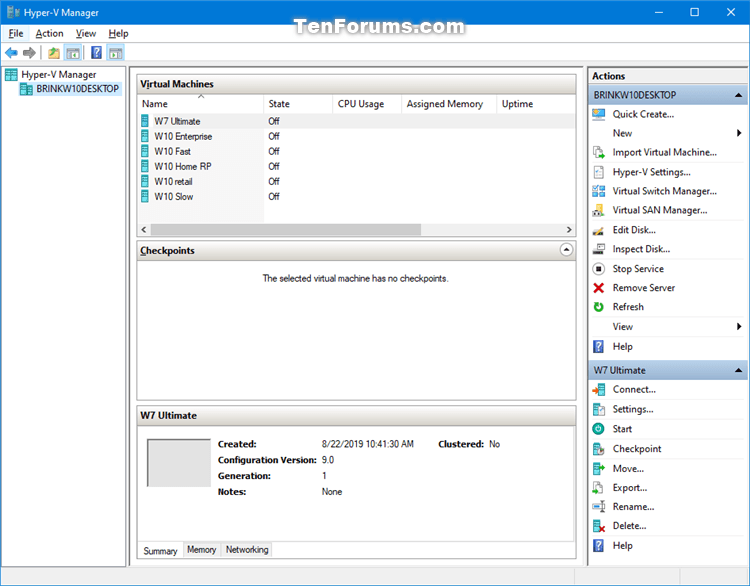This screenshot has width=750, height=586.
Task: Click the Import Virtual Machine icon
Action: (x=598, y=153)
